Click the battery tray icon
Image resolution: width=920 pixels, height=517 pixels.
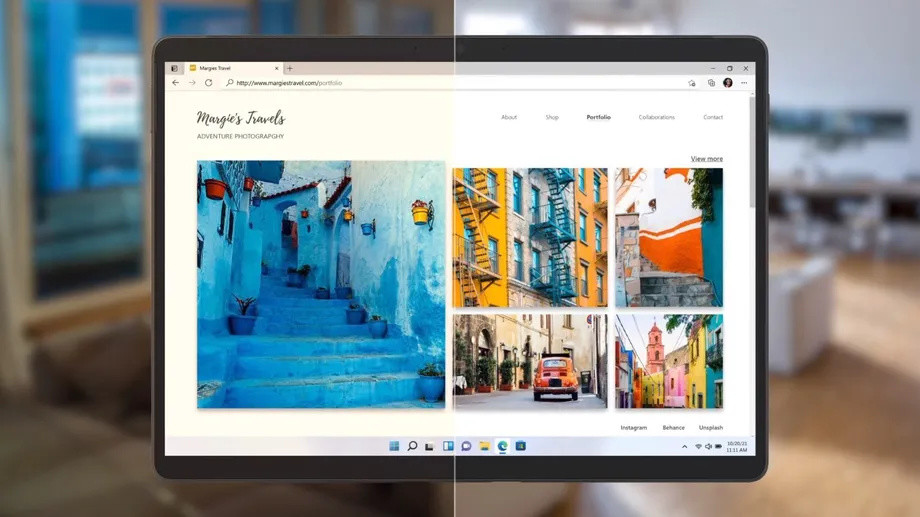click(718, 447)
